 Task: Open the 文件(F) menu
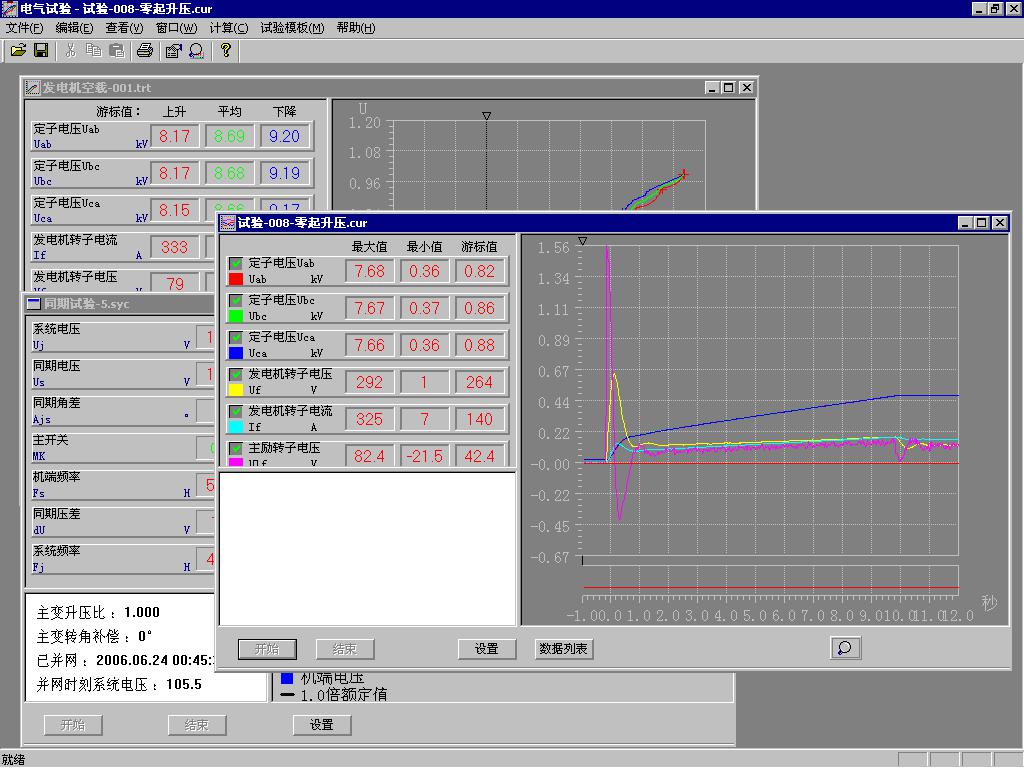click(x=24, y=28)
